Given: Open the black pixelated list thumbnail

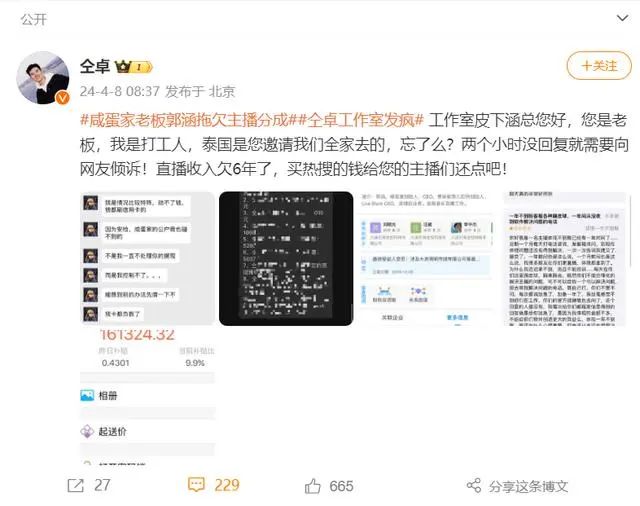Looking at the screenshot, I should [286, 258].
